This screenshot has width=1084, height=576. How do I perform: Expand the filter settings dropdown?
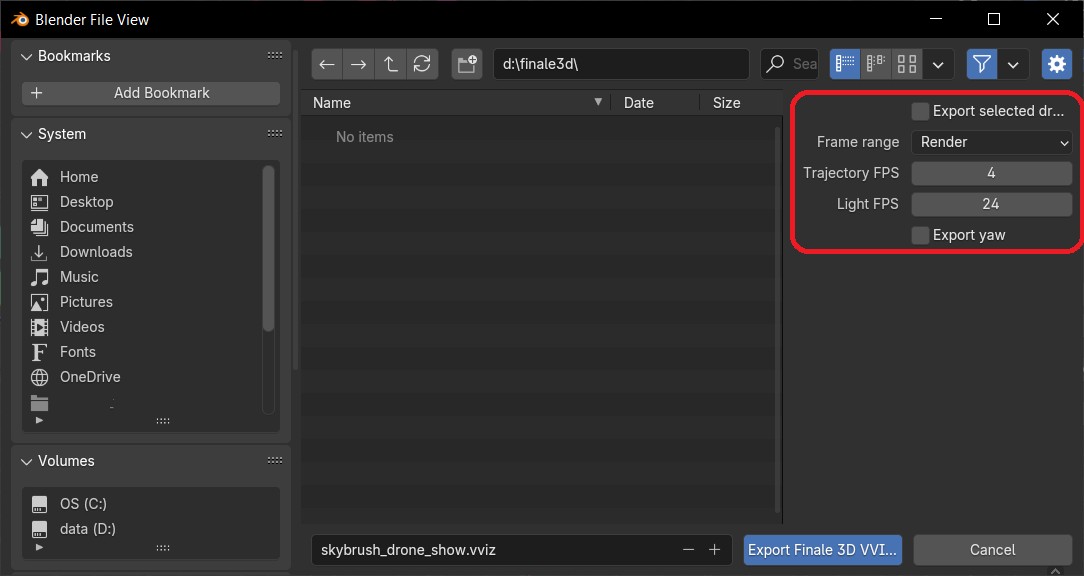pos(1013,63)
